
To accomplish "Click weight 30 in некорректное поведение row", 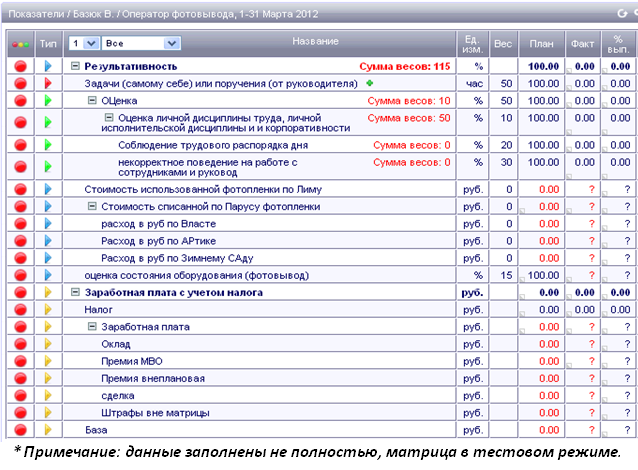I will pyautogui.click(x=506, y=162).
